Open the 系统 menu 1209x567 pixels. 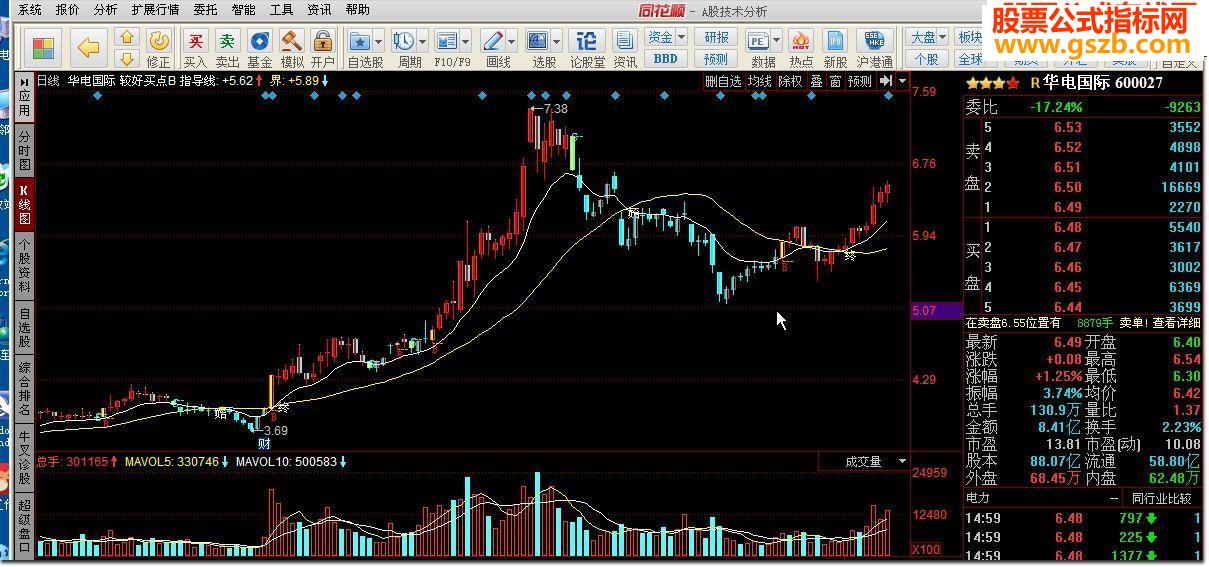pos(30,10)
